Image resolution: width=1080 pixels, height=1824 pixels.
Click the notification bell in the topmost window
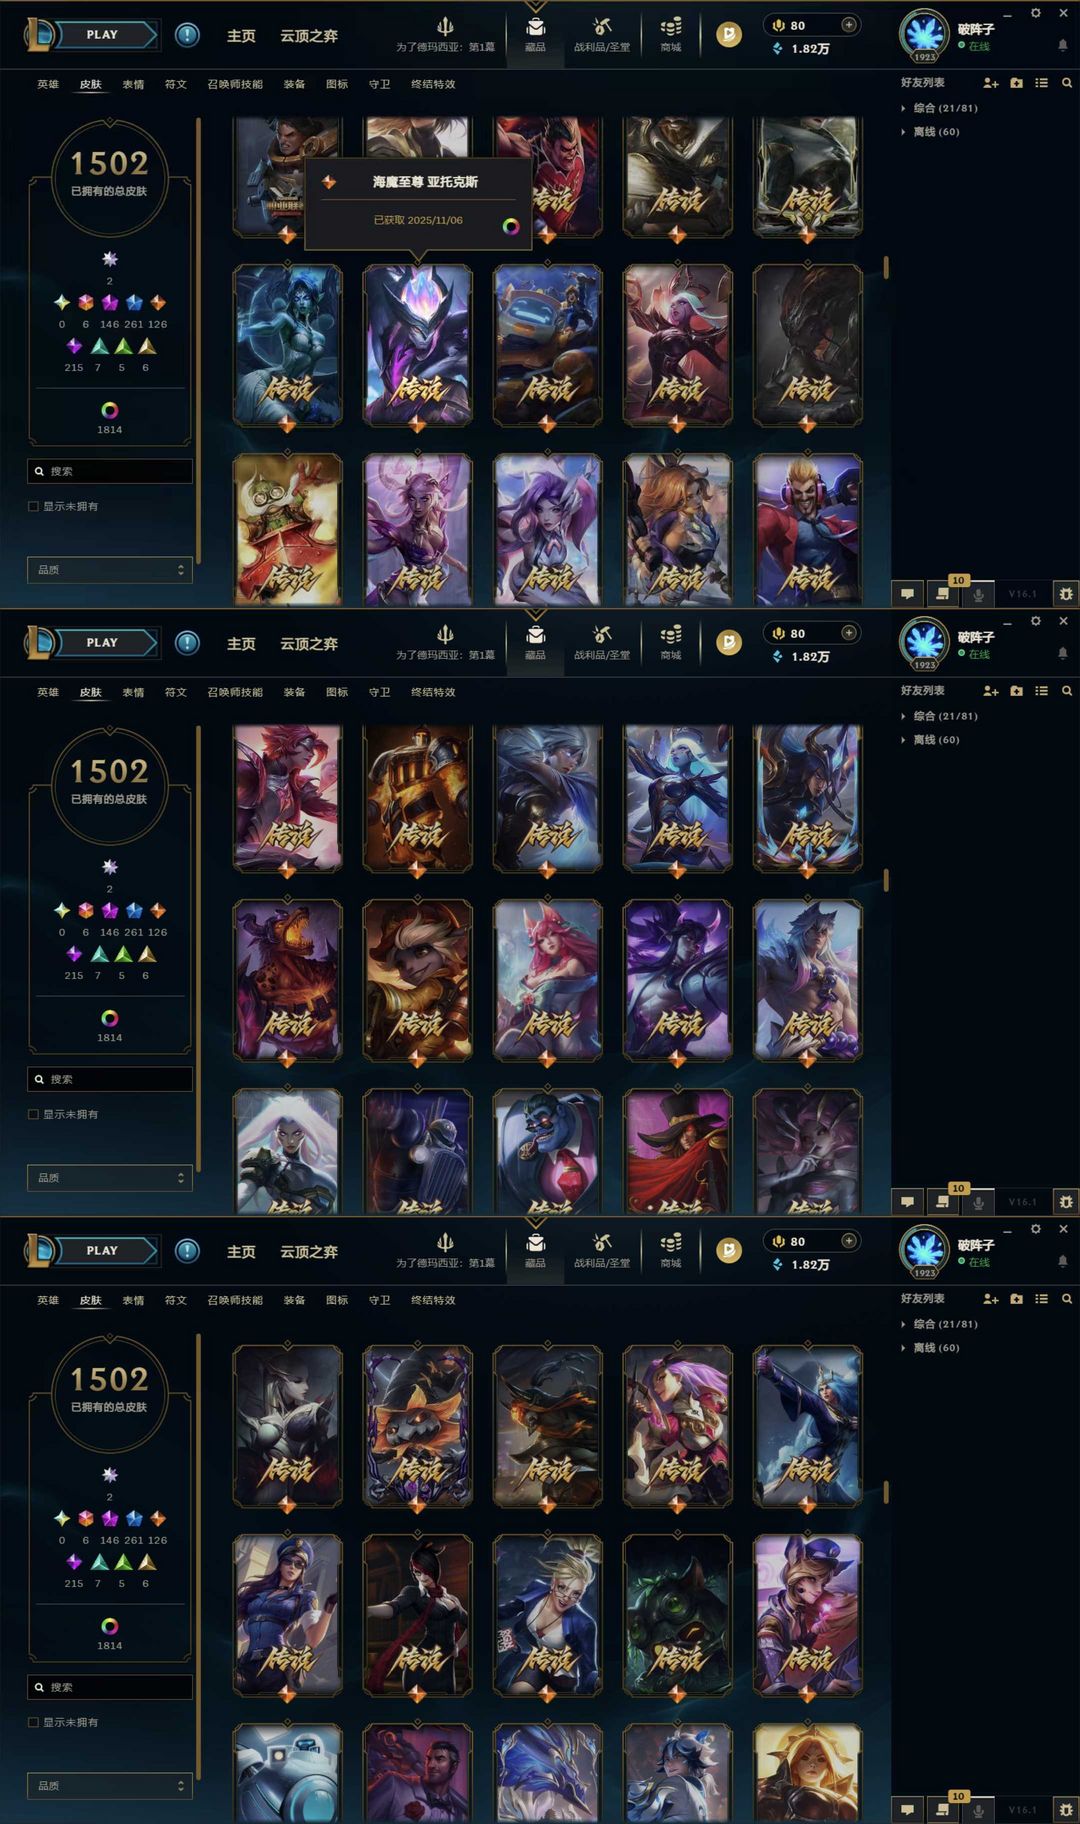(x=1062, y=45)
